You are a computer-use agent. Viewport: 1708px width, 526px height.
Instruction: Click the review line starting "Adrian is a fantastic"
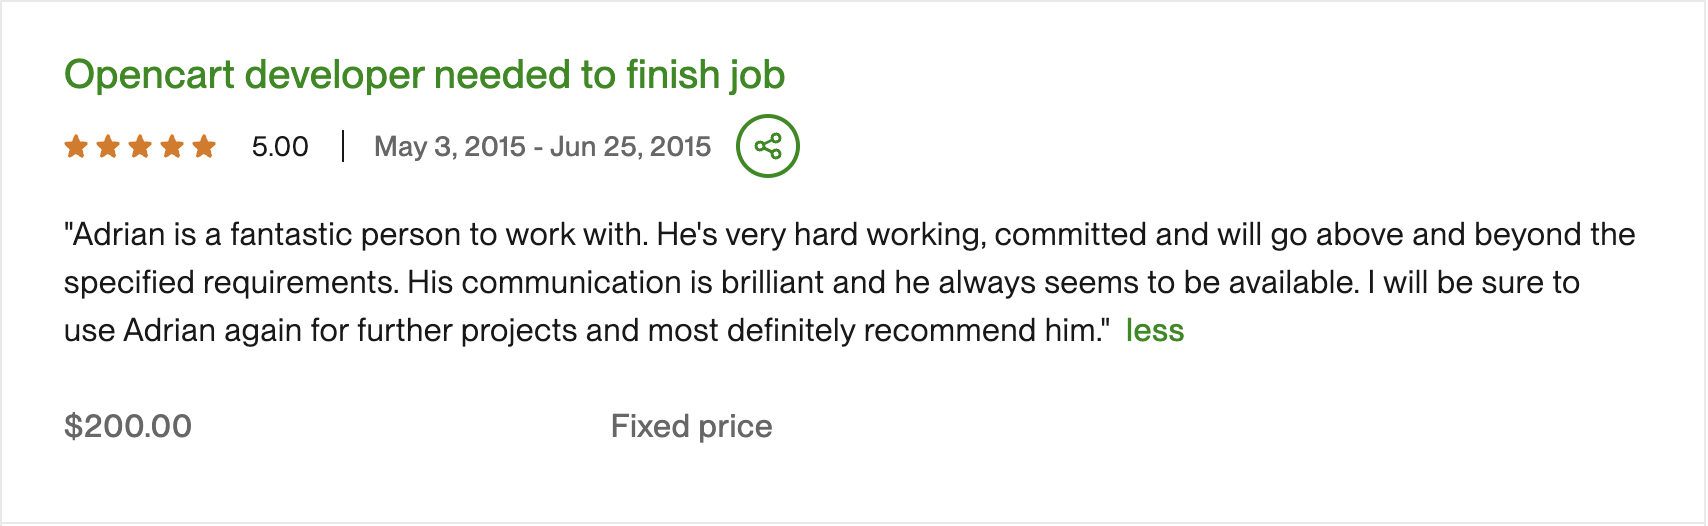(849, 235)
